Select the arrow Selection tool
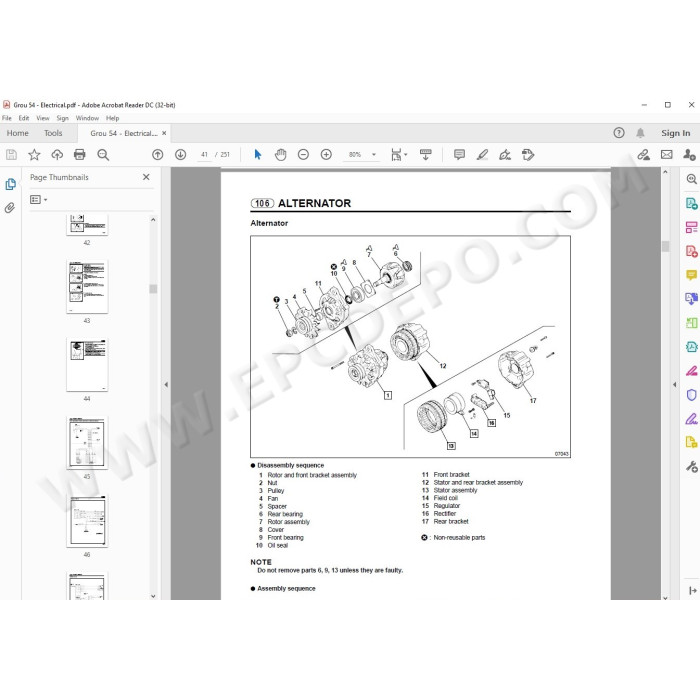Screen dimensions: 700x700 click(x=258, y=155)
